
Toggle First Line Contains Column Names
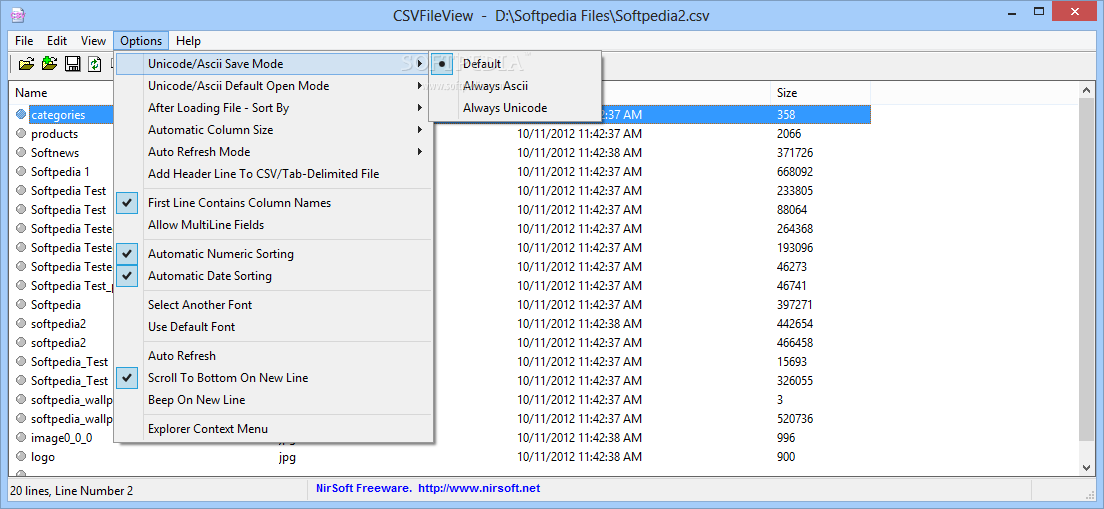coord(273,203)
